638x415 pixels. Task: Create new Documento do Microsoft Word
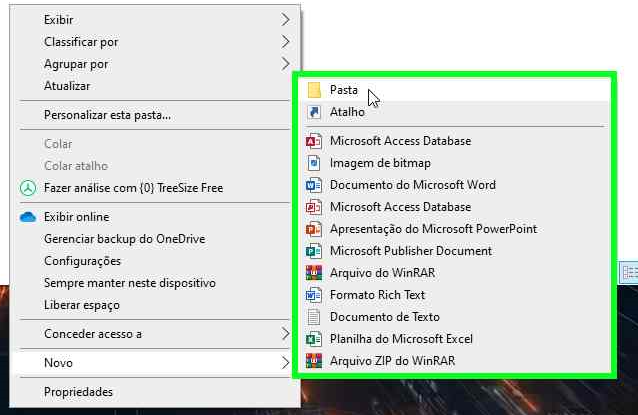click(454, 185)
